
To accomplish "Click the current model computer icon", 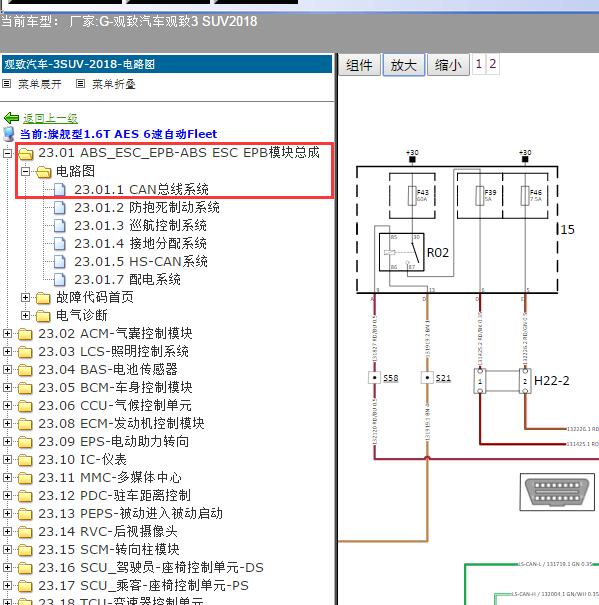I will tap(9, 134).
